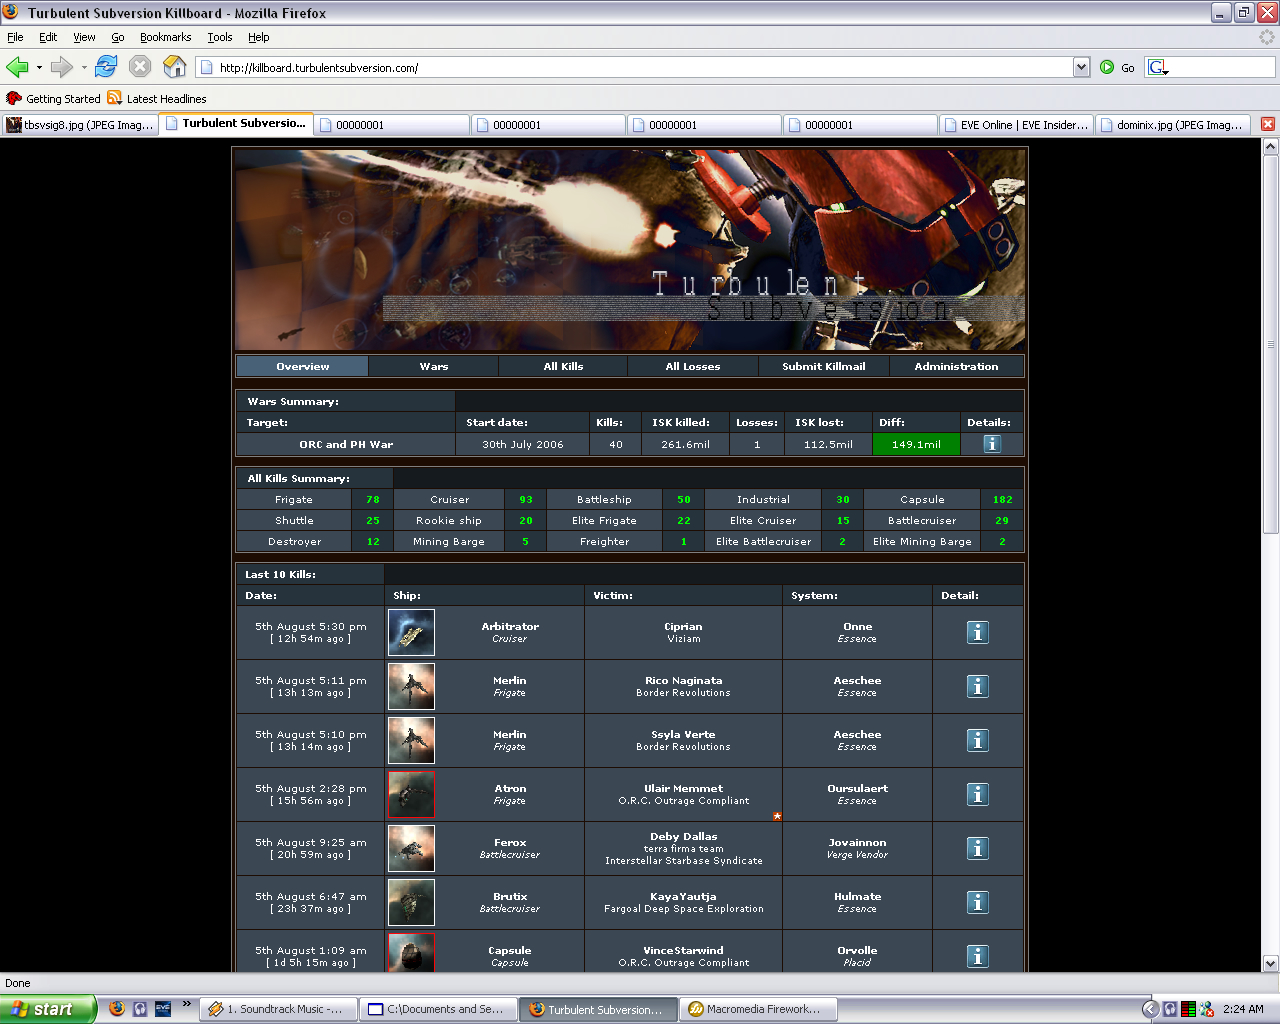Open the Google search engine icon
This screenshot has width=1280, height=1024.
click(1158, 67)
